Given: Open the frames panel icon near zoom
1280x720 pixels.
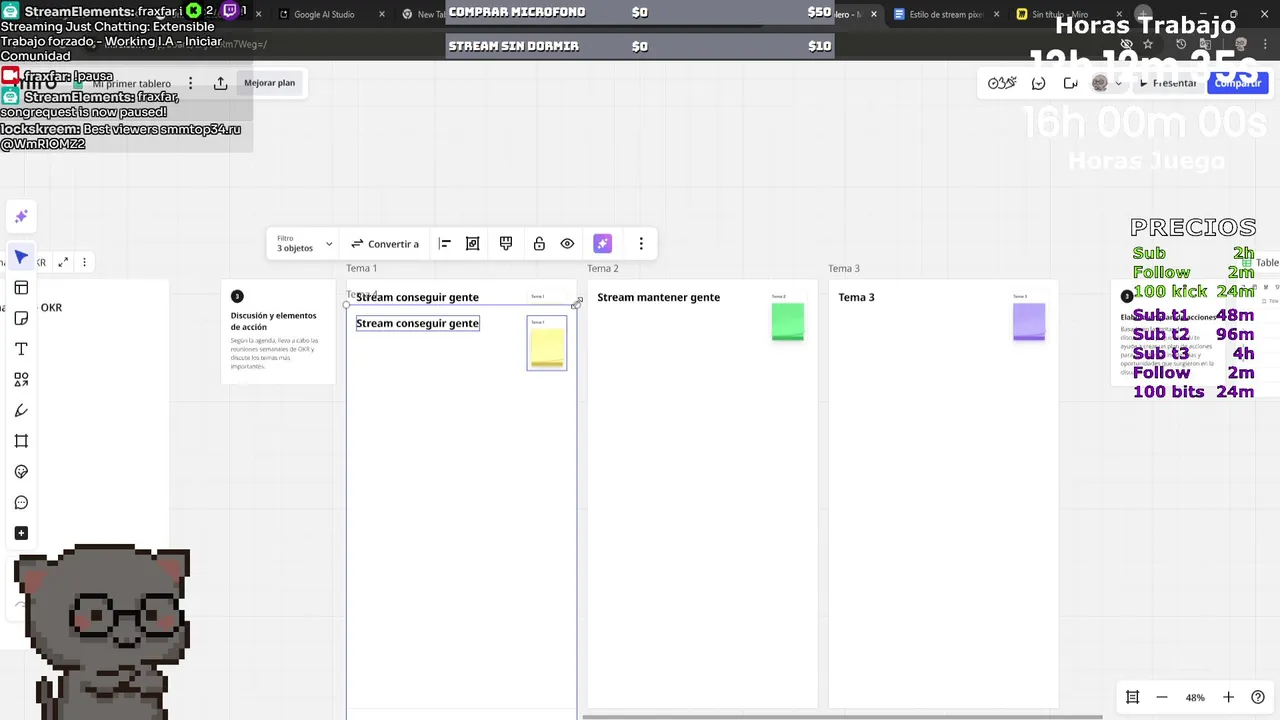Looking at the screenshot, I should point(1132,697).
